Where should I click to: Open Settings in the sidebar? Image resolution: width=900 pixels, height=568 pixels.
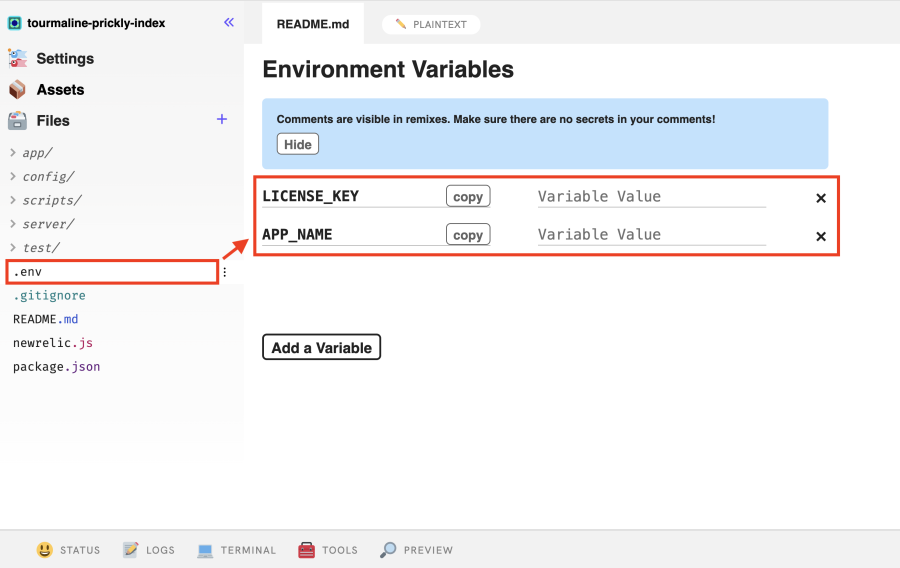[64, 58]
